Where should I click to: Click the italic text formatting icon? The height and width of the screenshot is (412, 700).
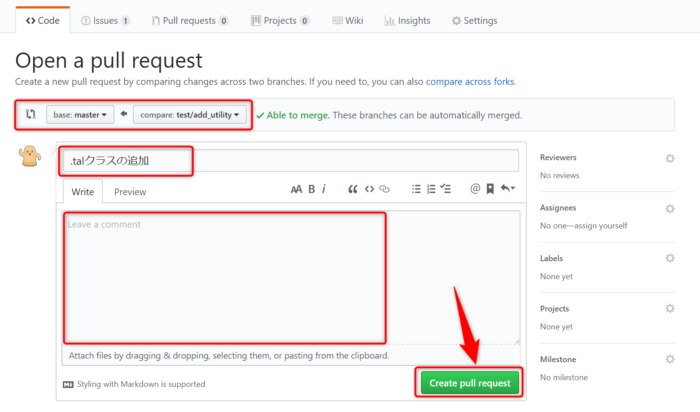pyautogui.click(x=324, y=189)
